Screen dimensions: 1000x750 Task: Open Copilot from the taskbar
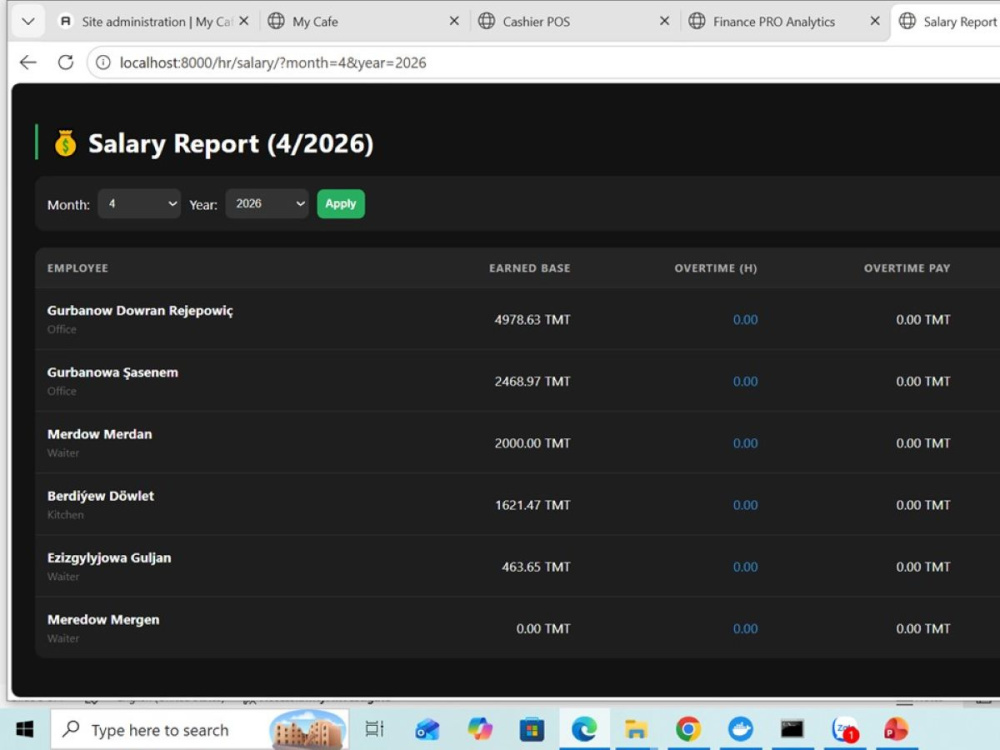[x=480, y=729]
